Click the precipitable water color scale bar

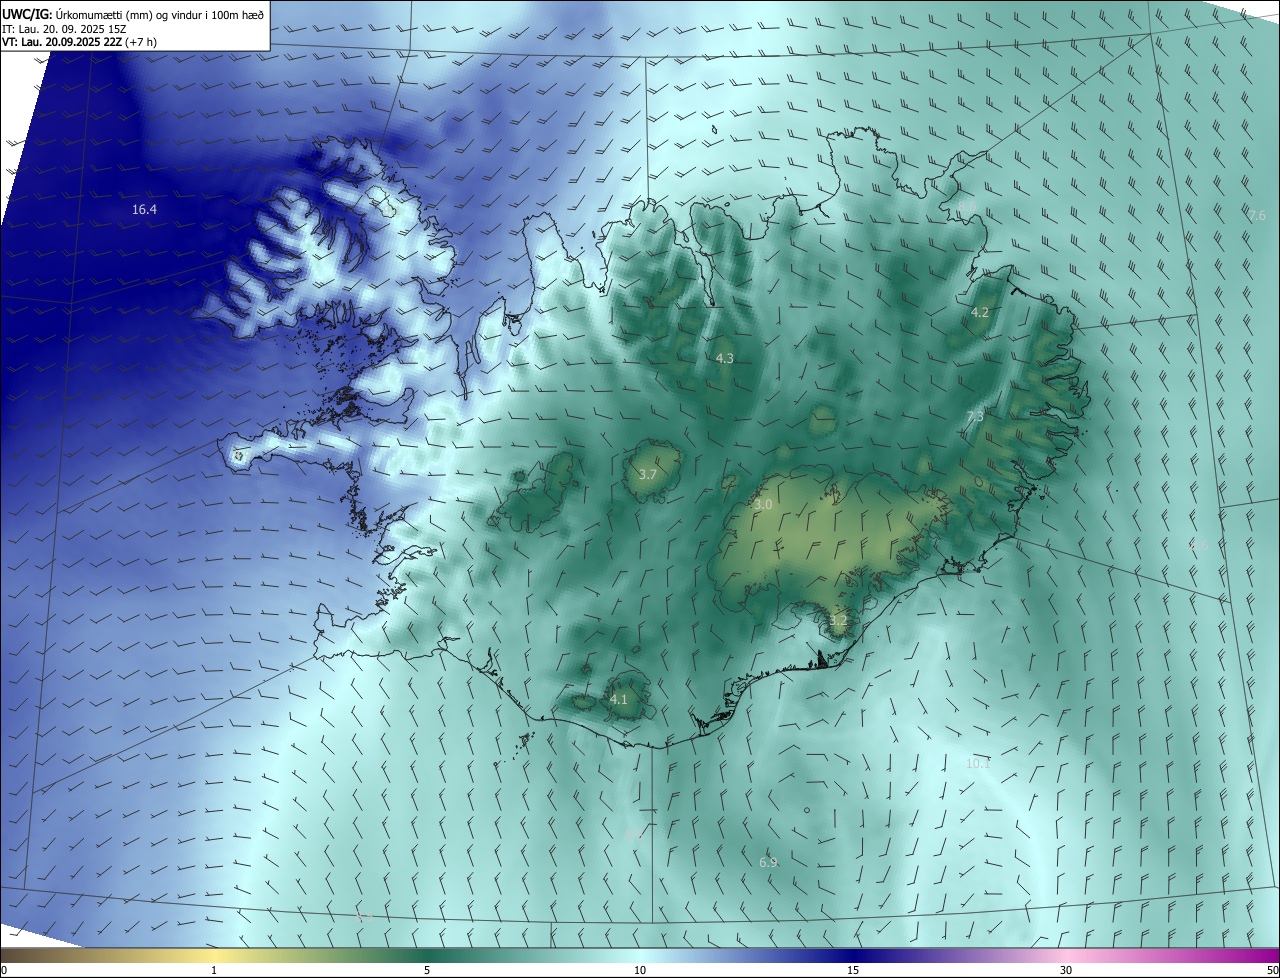pos(640,956)
